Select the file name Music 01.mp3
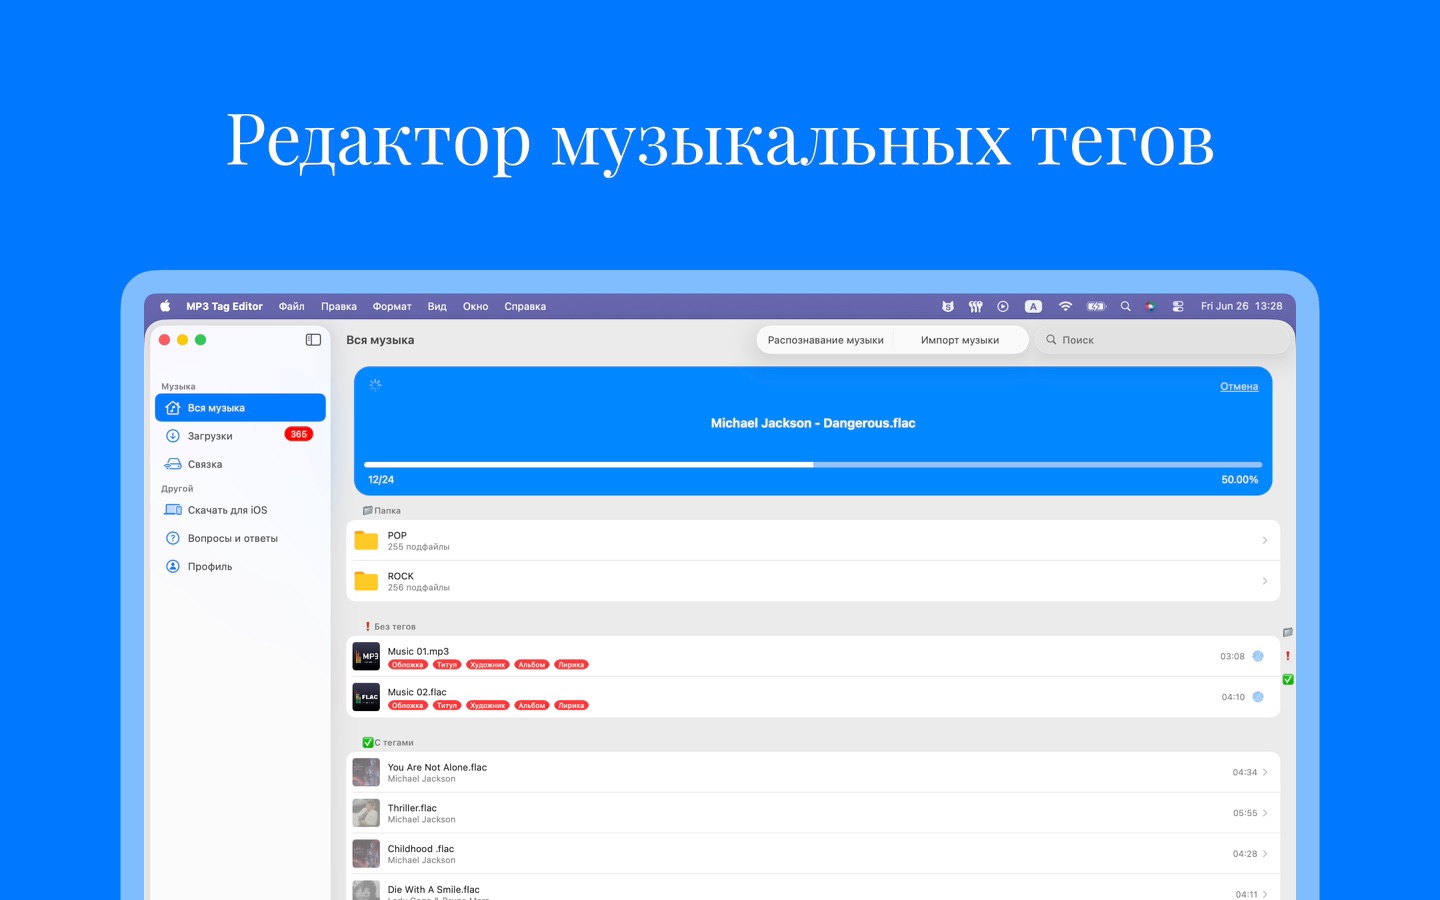 (x=418, y=651)
